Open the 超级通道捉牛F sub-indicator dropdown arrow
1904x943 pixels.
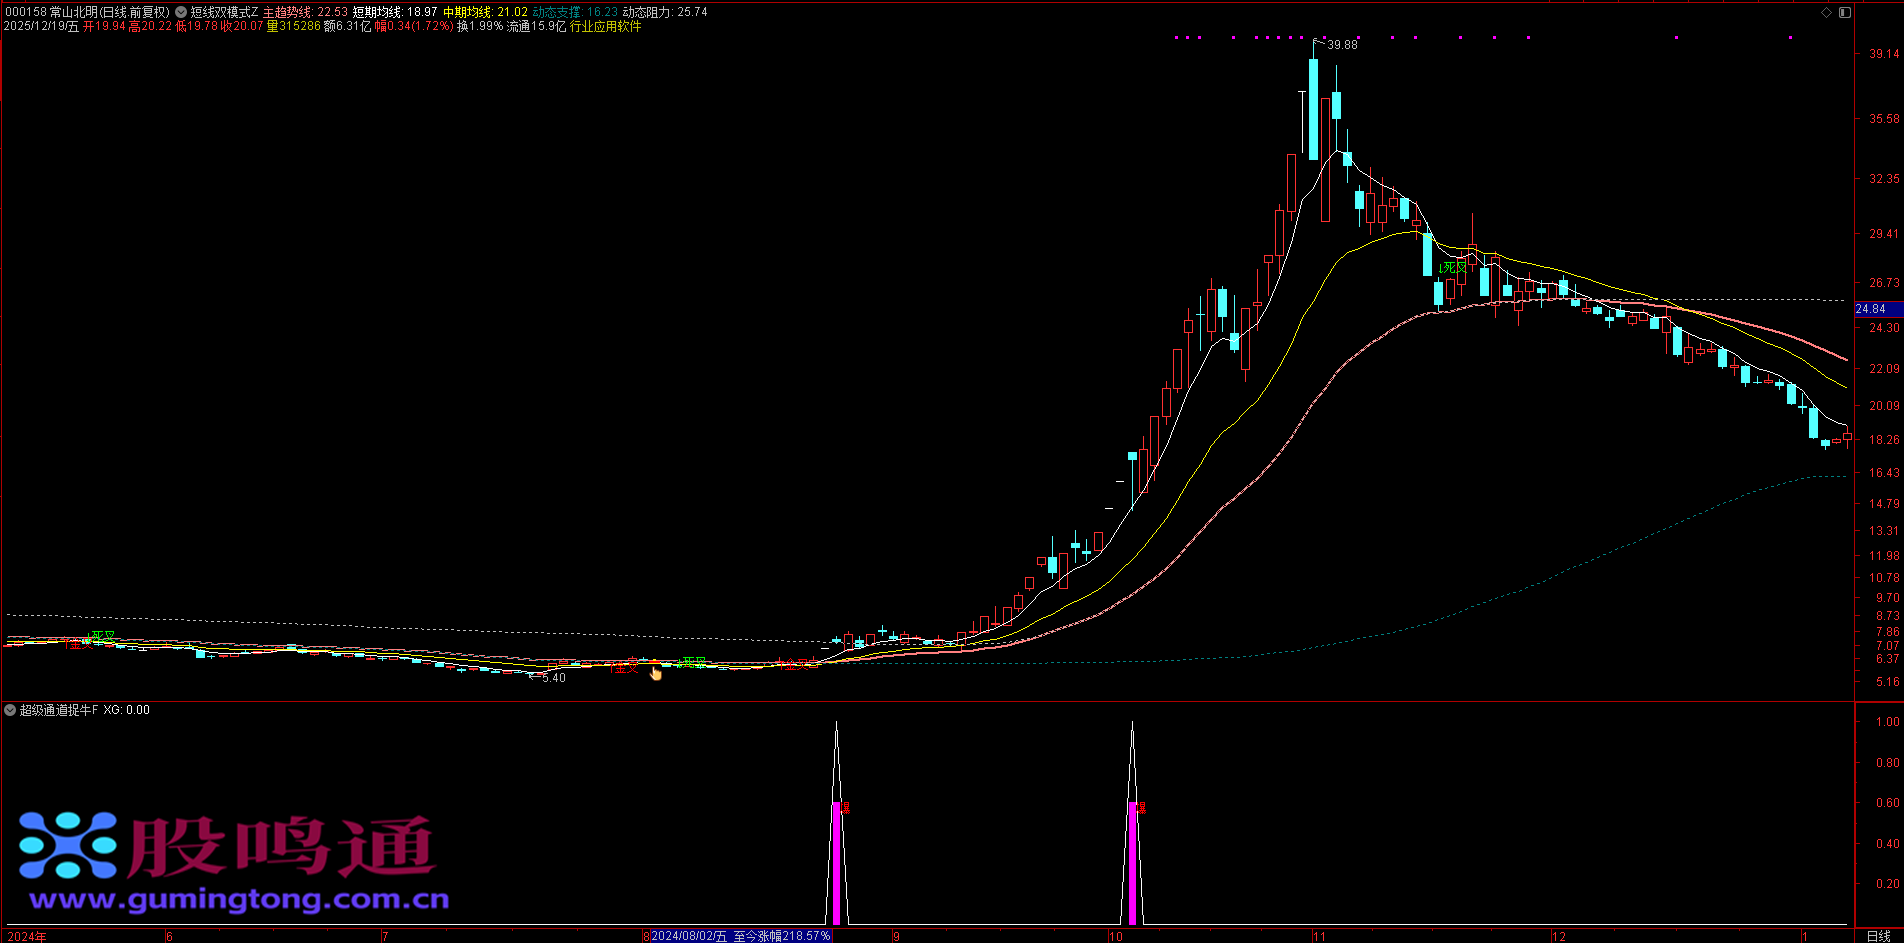10,710
